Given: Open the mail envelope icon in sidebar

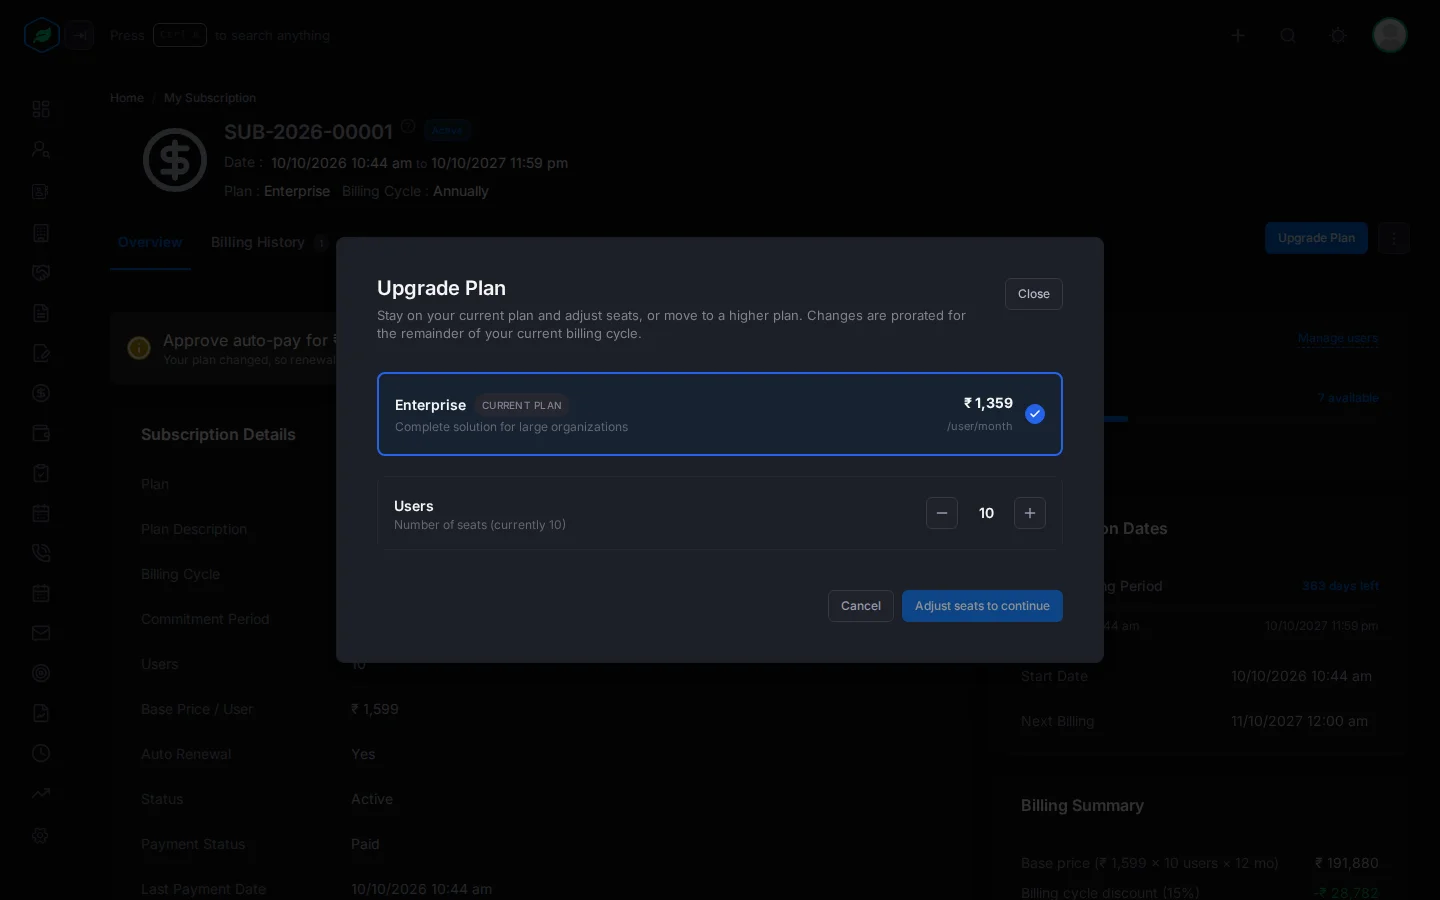Looking at the screenshot, I should pos(41,633).
